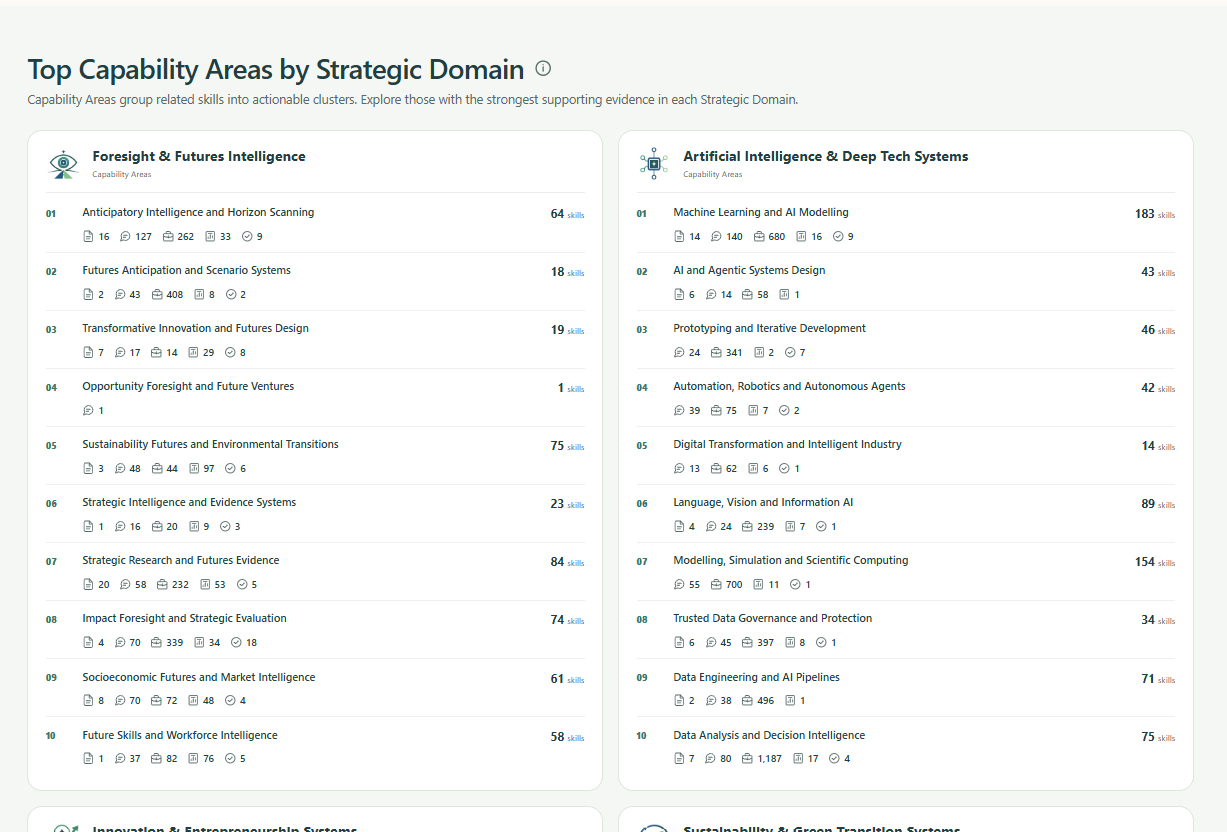The image size is (1227, 832).
Task: Open Digital Transformation and Intelligent Industry
Action: coord(787,444)
